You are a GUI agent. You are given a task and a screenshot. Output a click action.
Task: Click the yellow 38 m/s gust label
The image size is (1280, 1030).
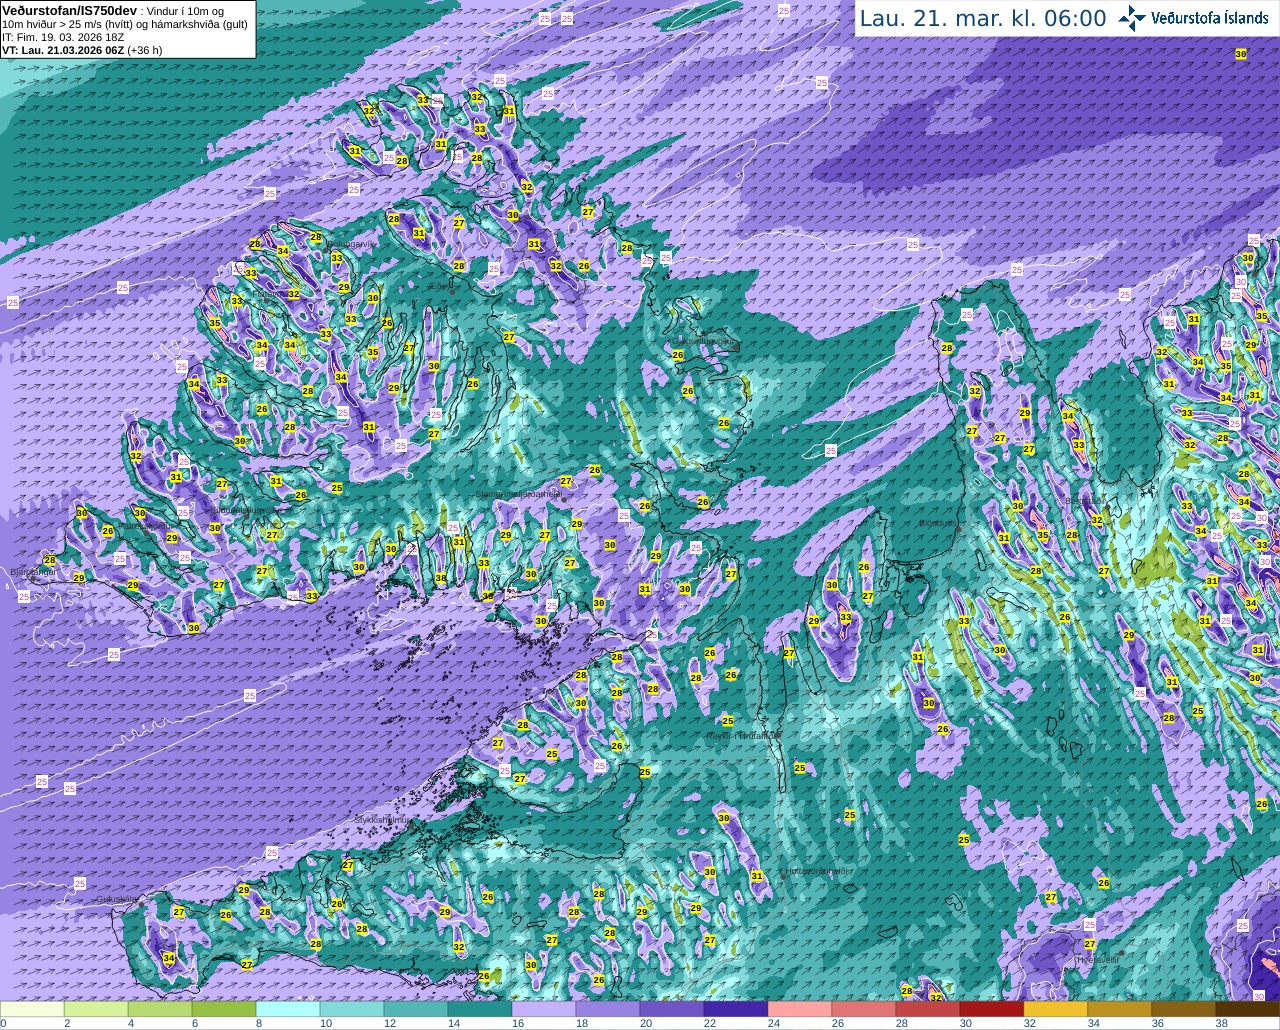pos(441,578)
